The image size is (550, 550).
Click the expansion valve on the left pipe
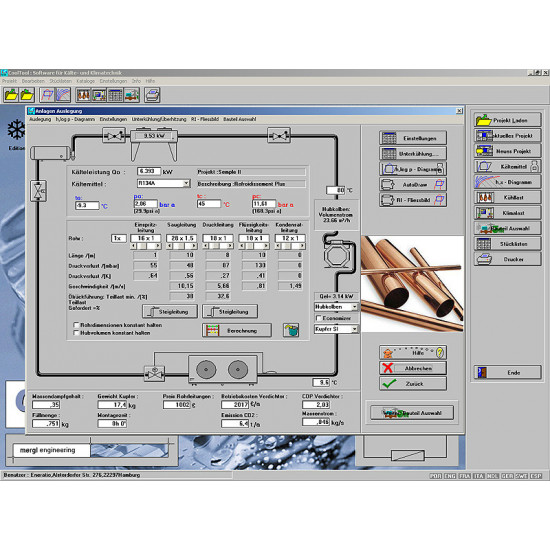click(38, 191)
